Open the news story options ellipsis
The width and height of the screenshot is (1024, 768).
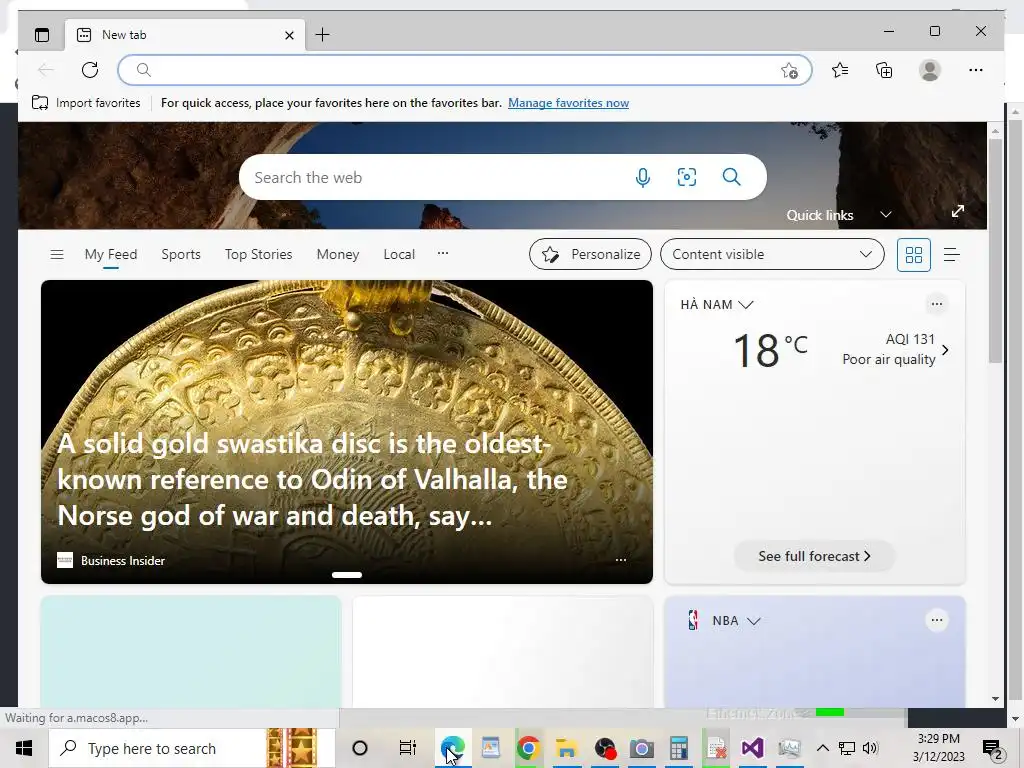click(x=621, y=560)
